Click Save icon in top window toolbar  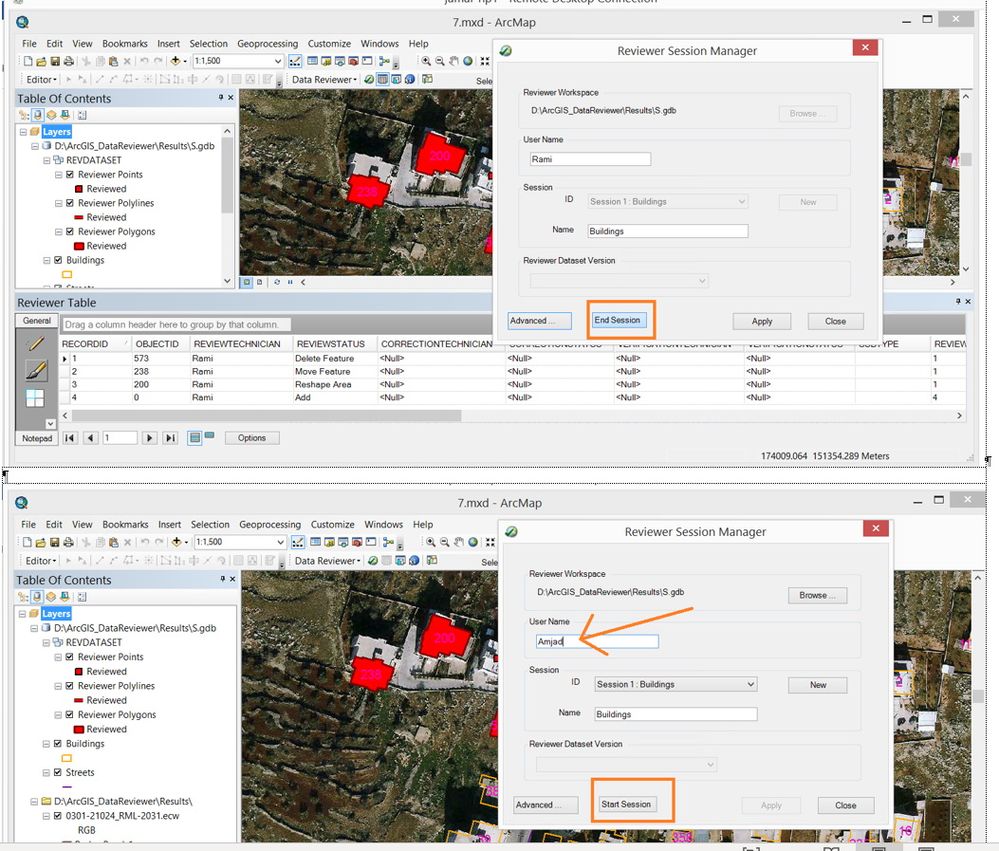click(x=55, y=61)
